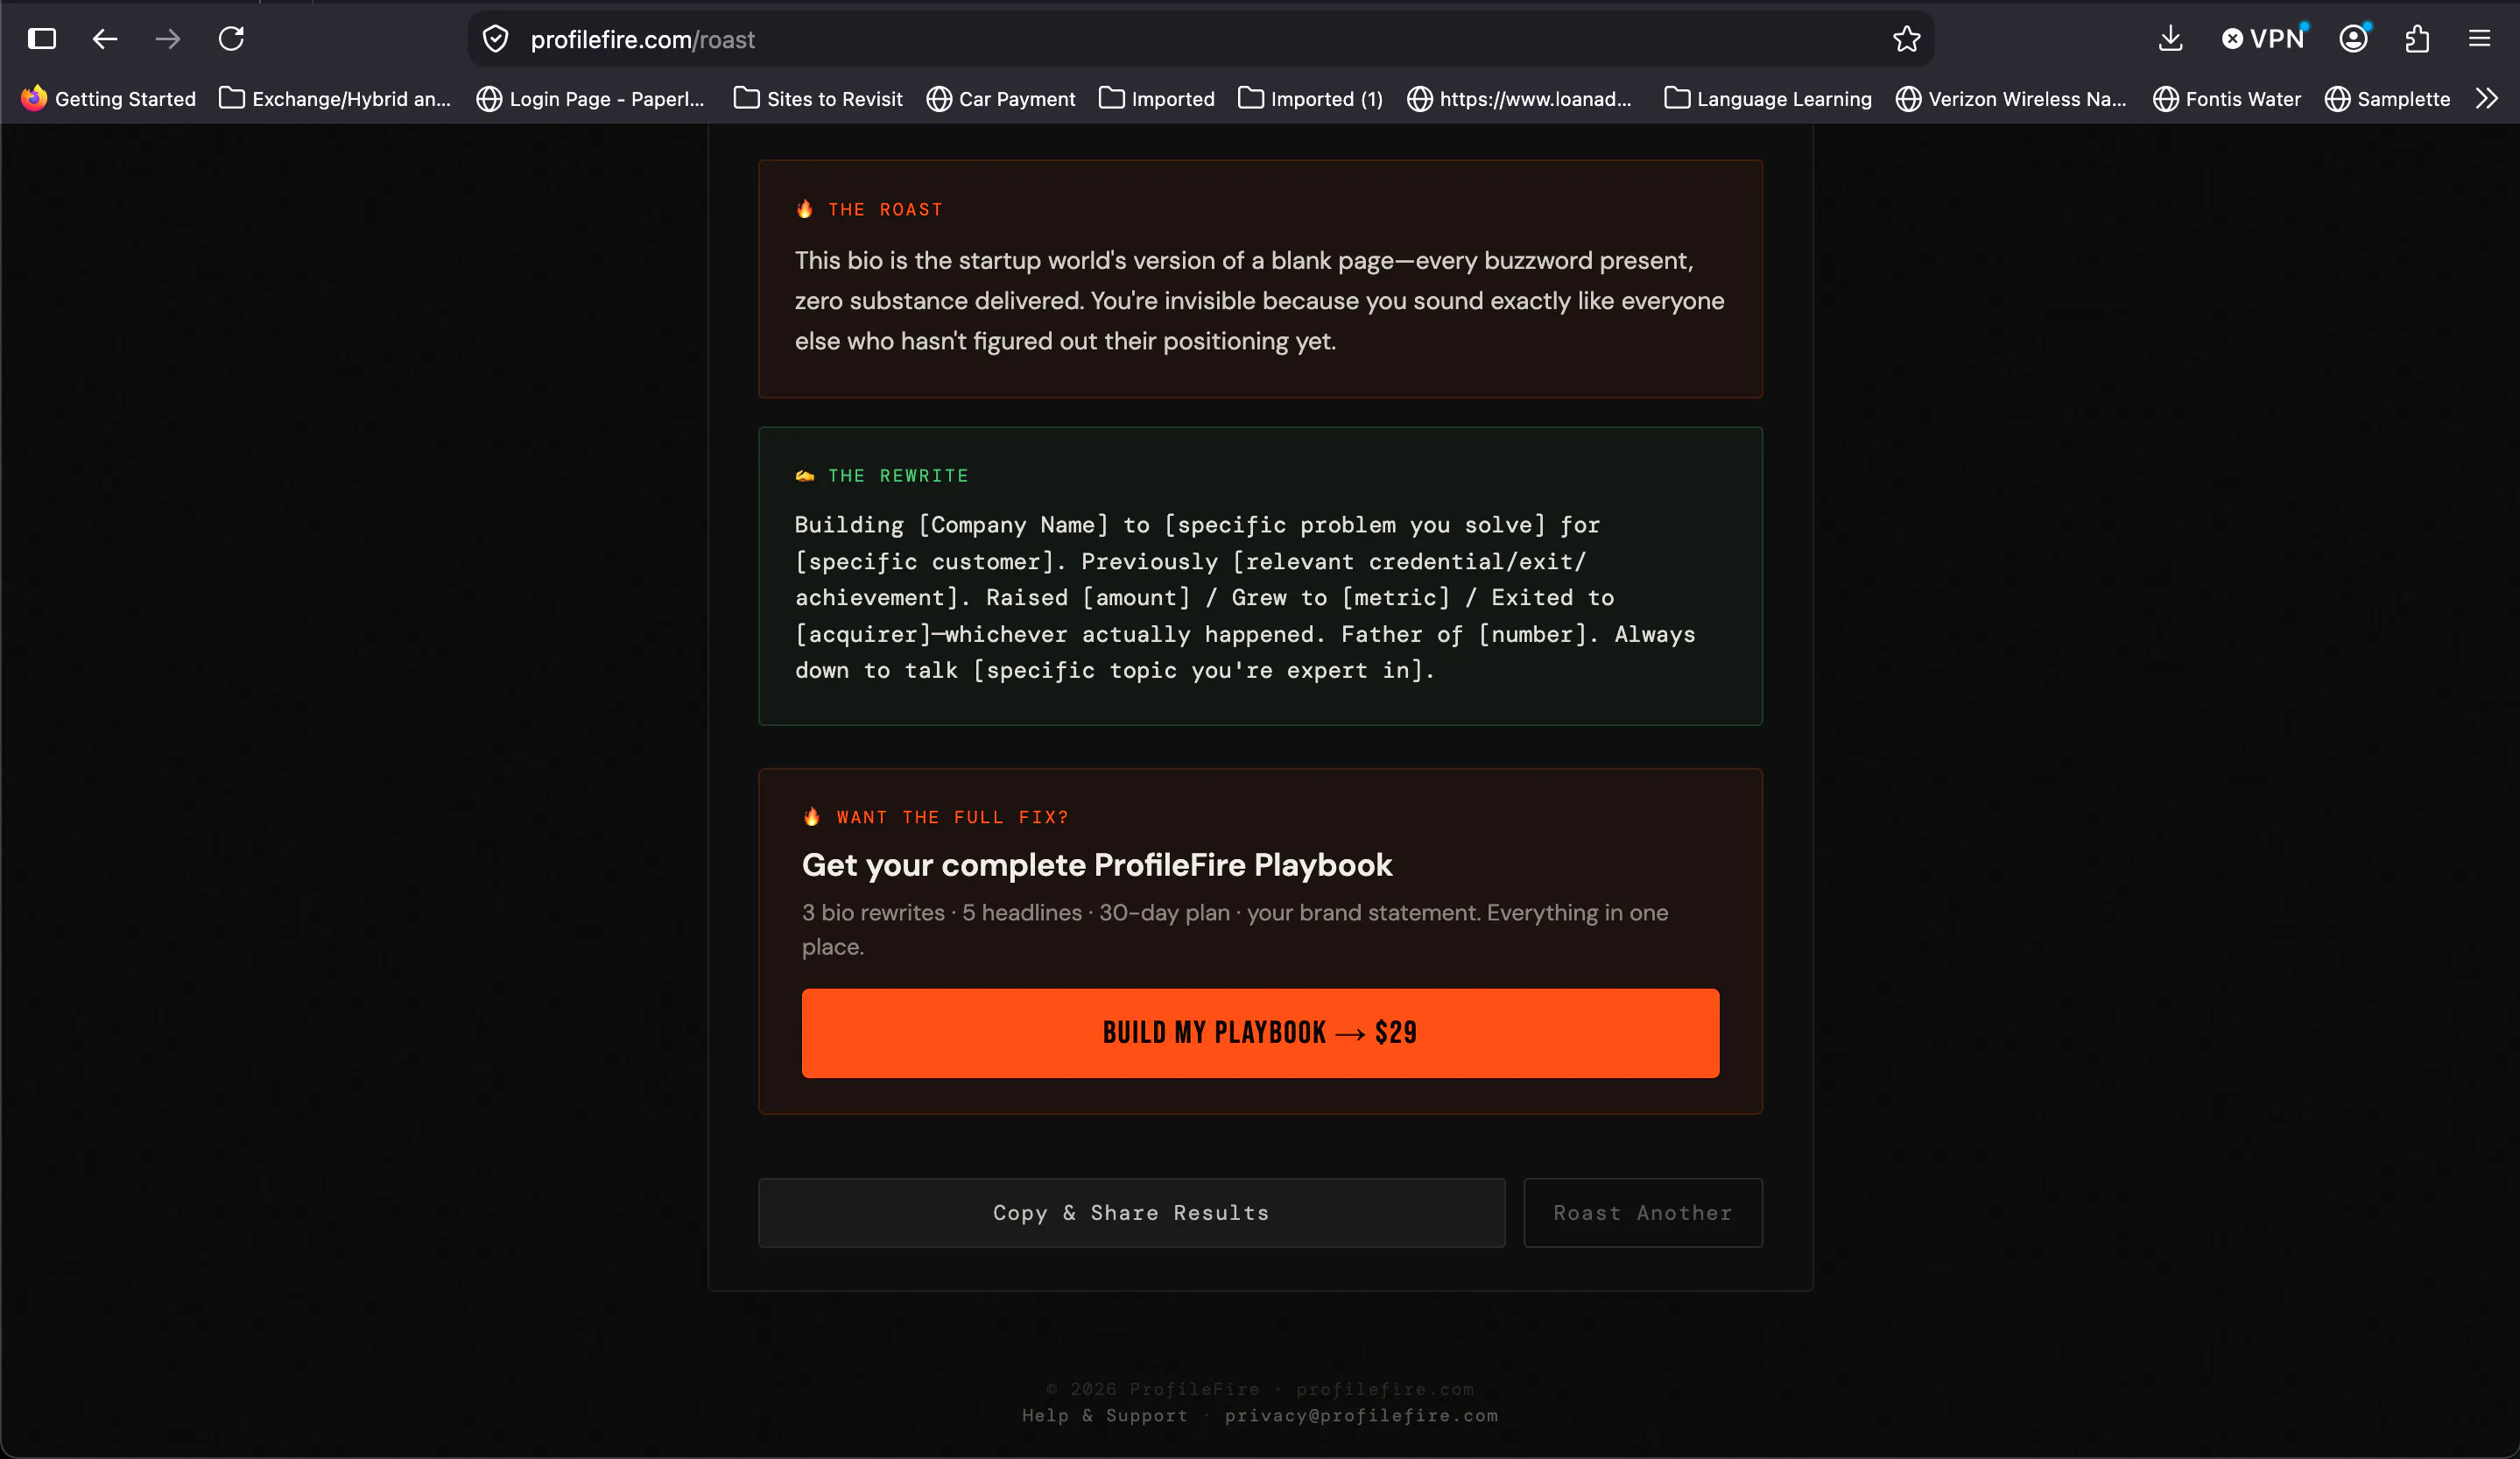Click Roast Another button
The image size is (2520, 1459).
click(x=1642, y=1213)
